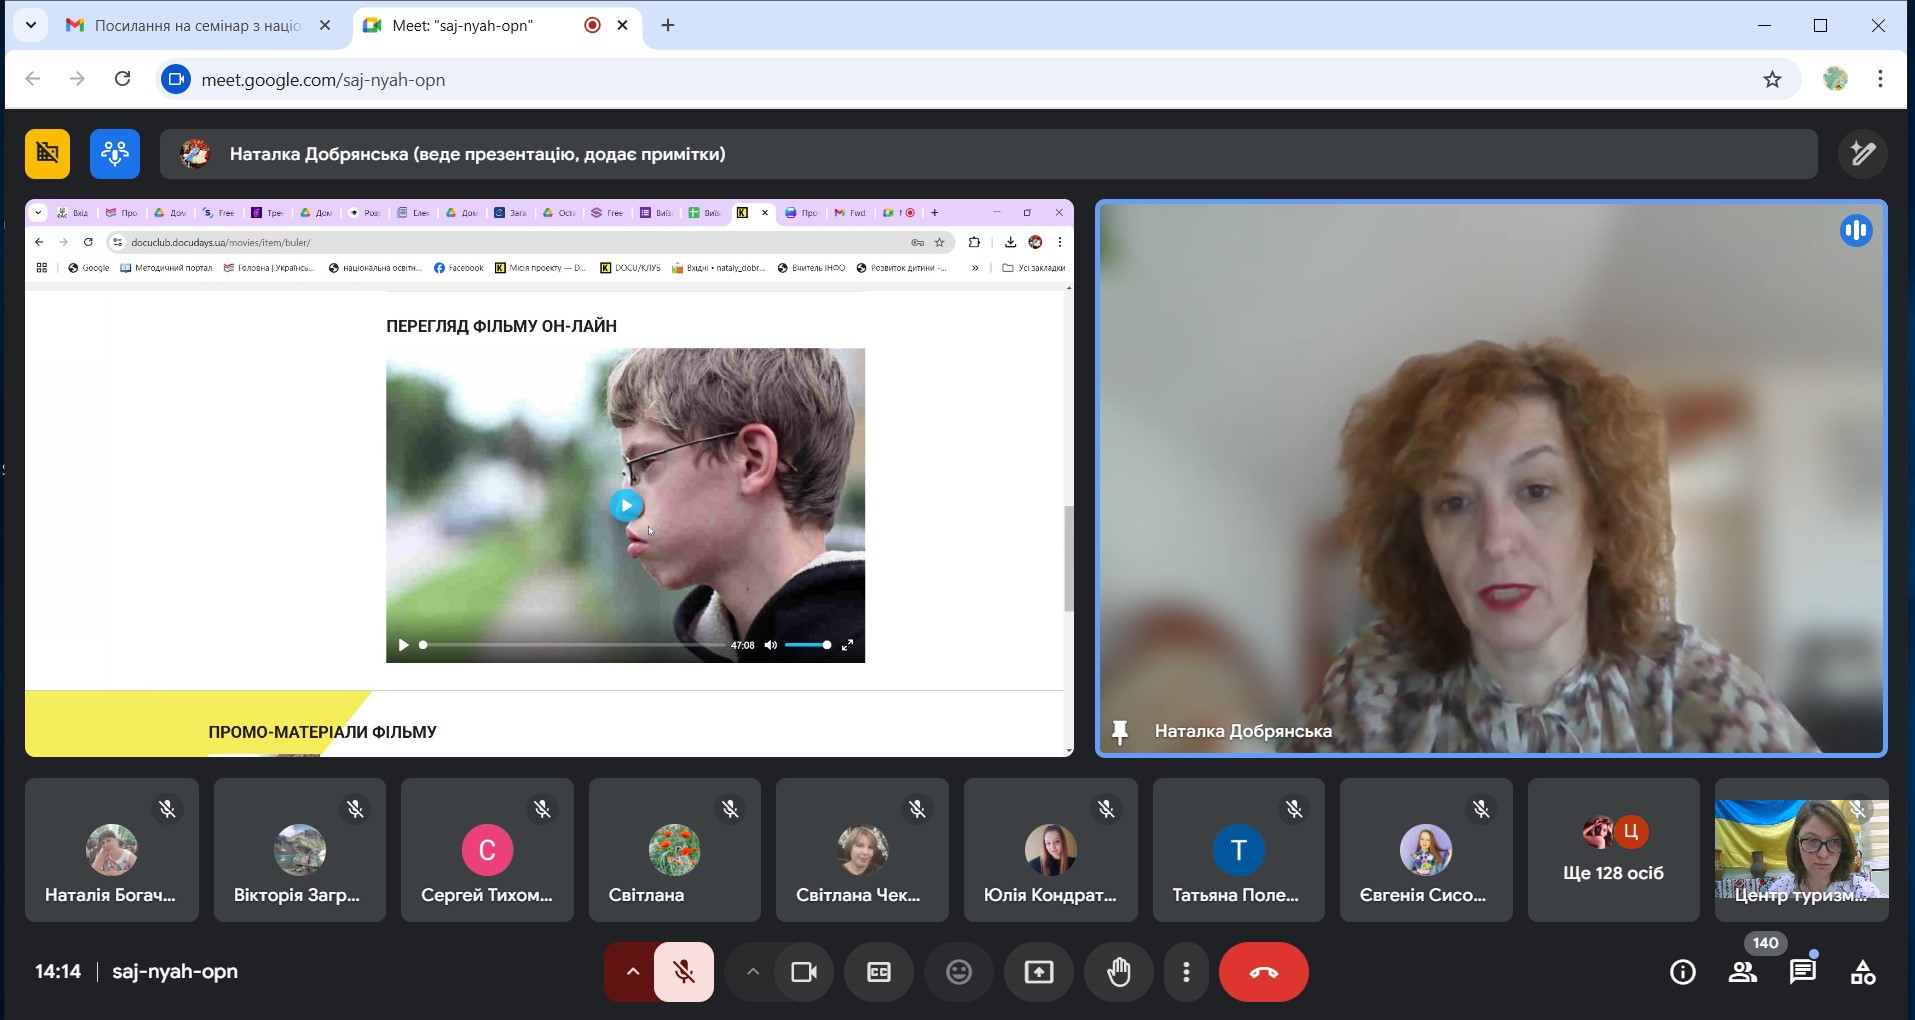This screenshot has height=1020, width=1915.
Task: Click the raise hand icon
Action: coord(1118,972)
